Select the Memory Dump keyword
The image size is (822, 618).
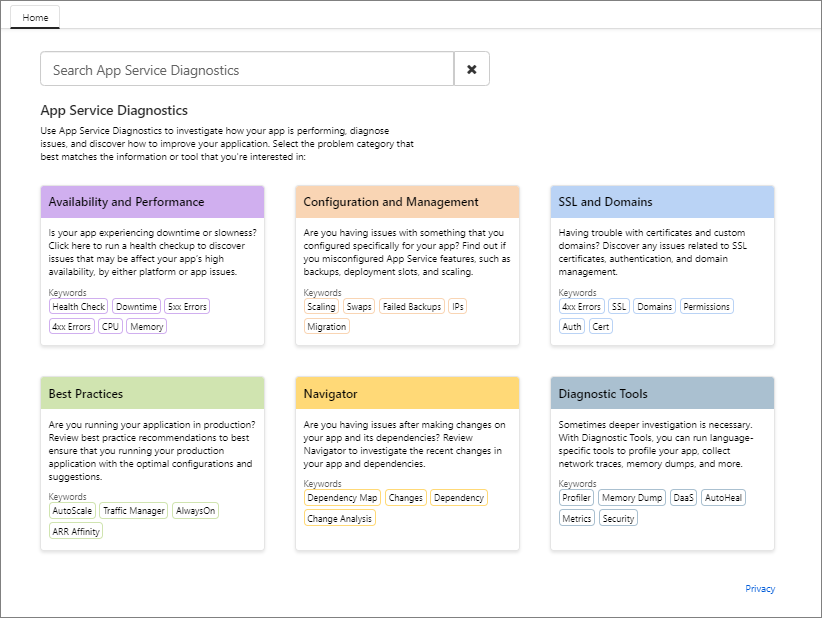click(631, 497)
